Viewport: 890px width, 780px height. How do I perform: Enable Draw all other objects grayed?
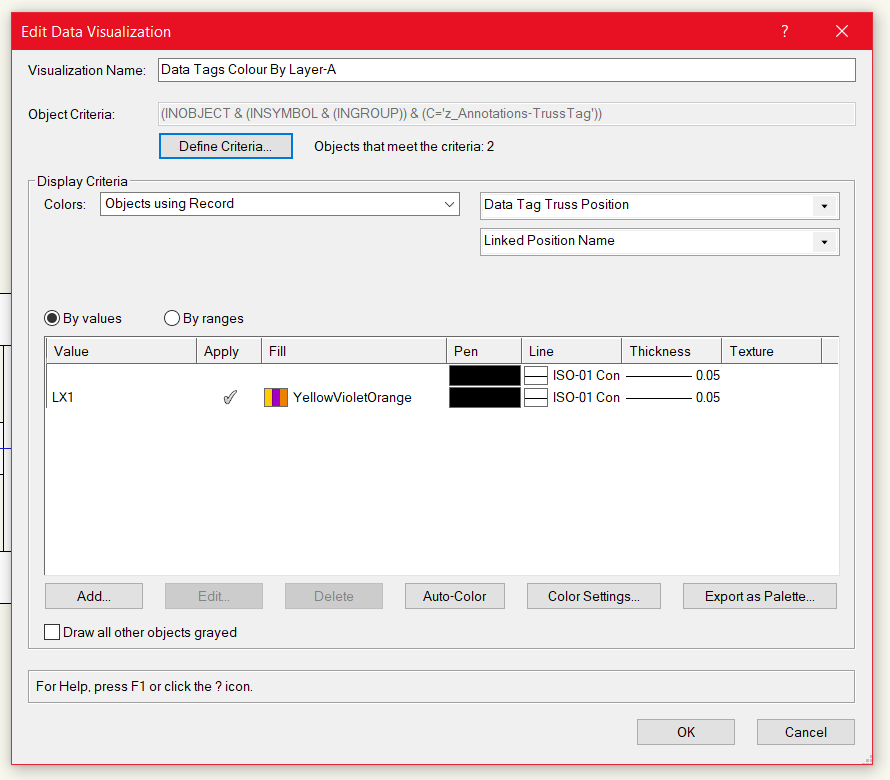pos(51,632)
